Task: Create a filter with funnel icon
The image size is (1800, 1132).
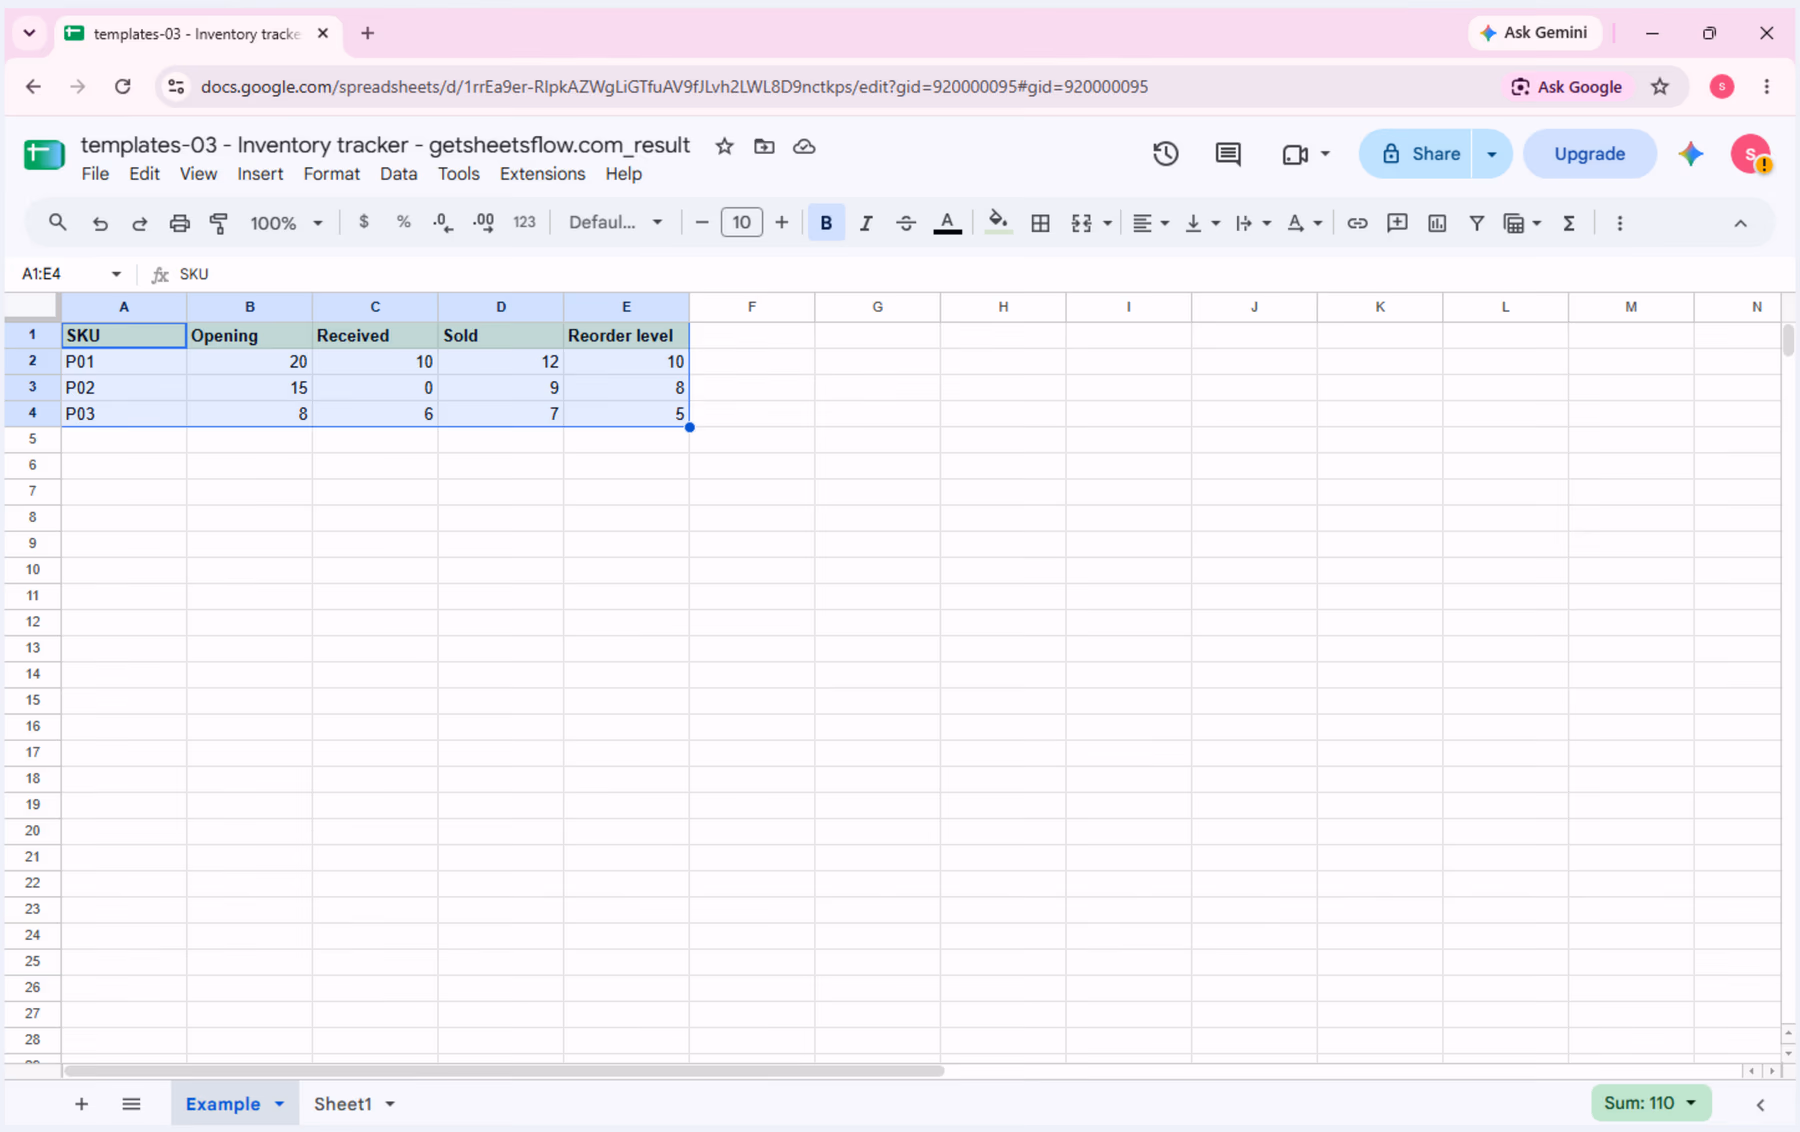Action: pos(1477,223)
